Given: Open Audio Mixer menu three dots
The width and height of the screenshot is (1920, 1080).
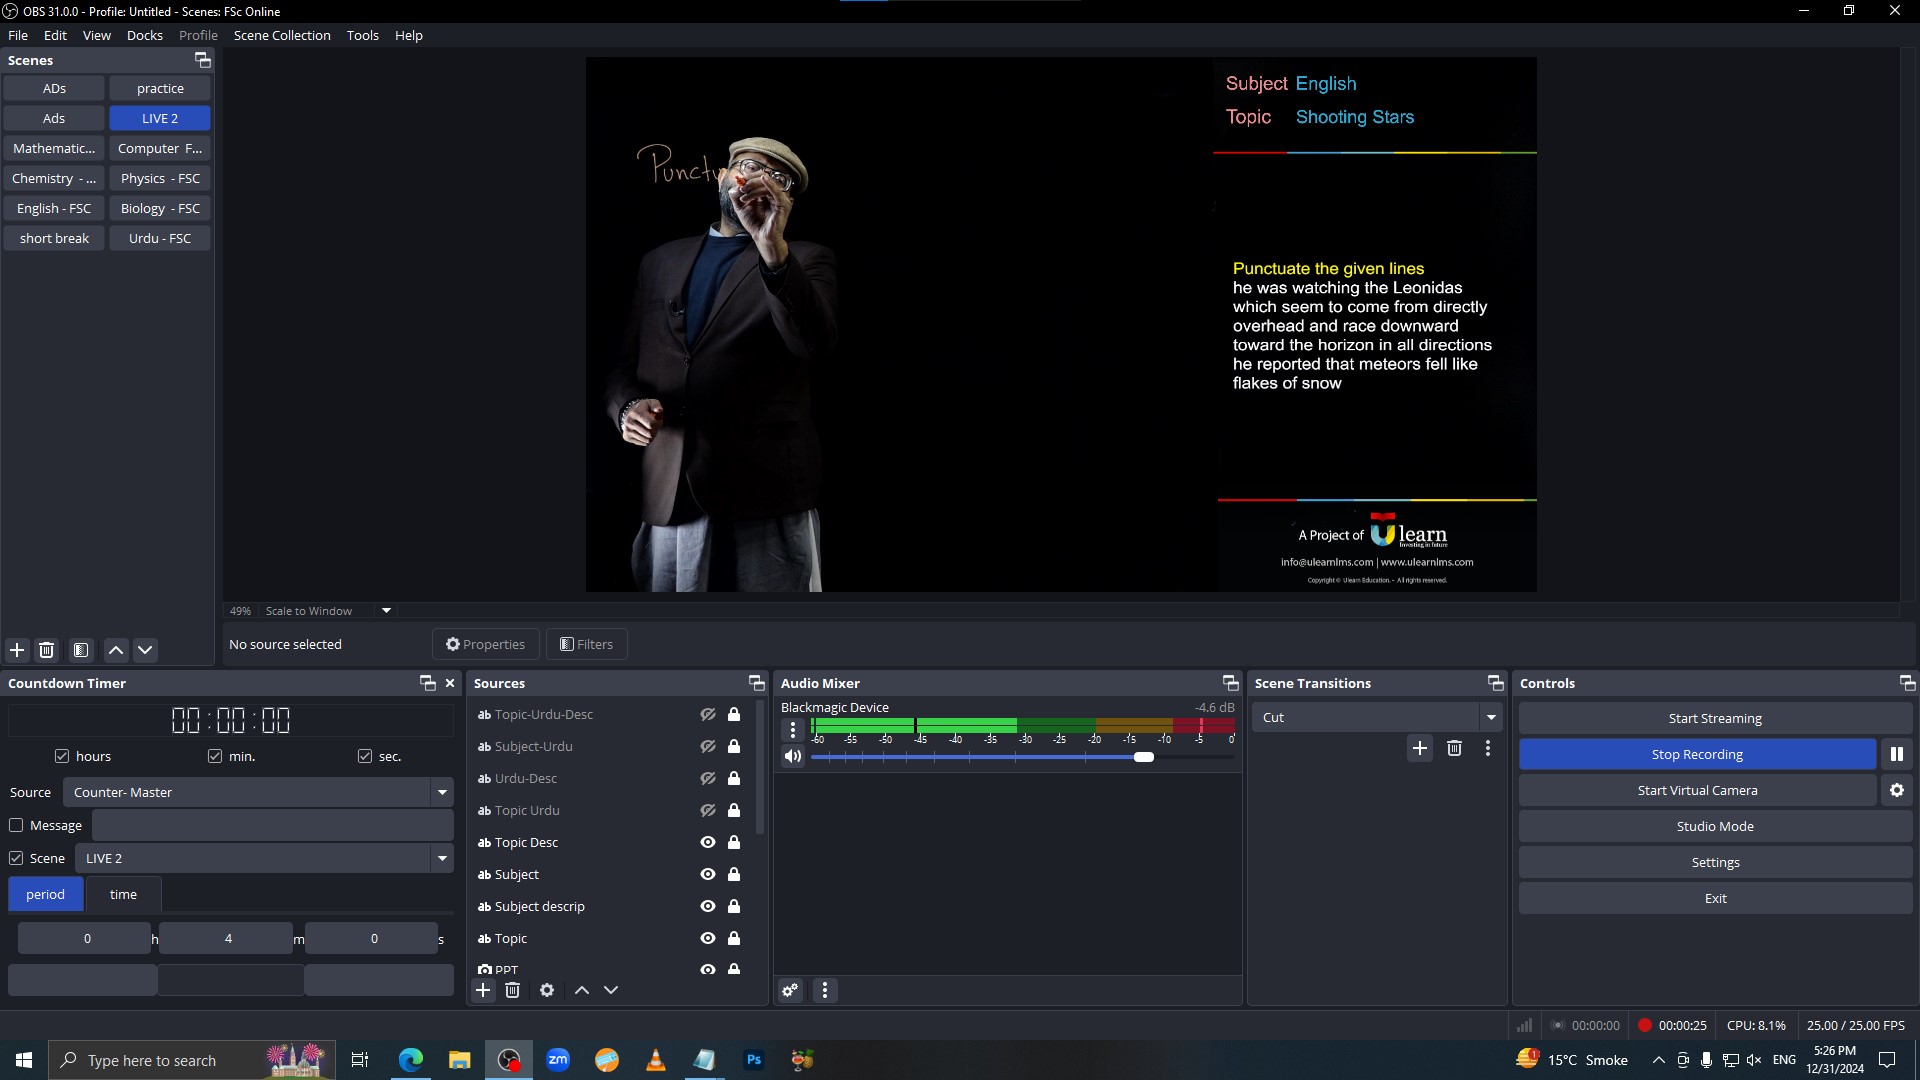Looking at the screenshot, I should 825,990.
